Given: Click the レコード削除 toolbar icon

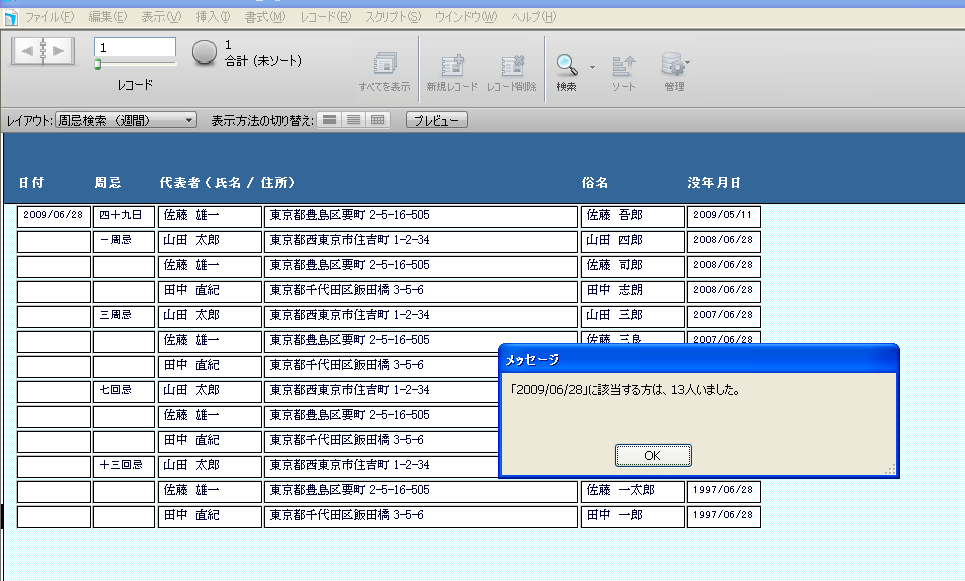Looking at the screenshot, I should tap(512, 65).
